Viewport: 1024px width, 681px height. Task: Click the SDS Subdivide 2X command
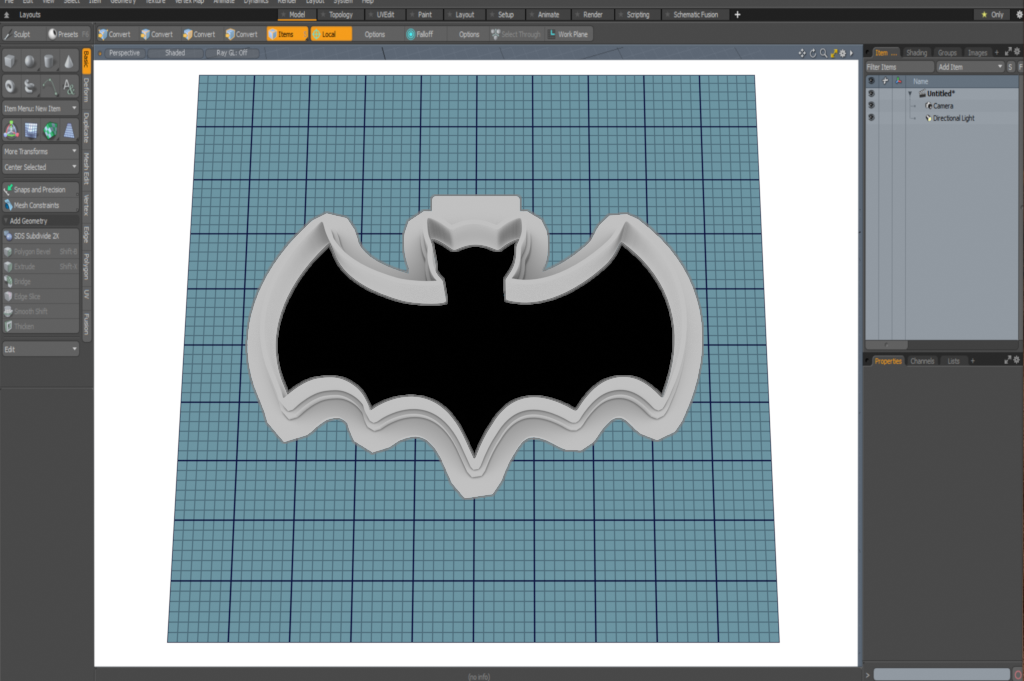35,237
